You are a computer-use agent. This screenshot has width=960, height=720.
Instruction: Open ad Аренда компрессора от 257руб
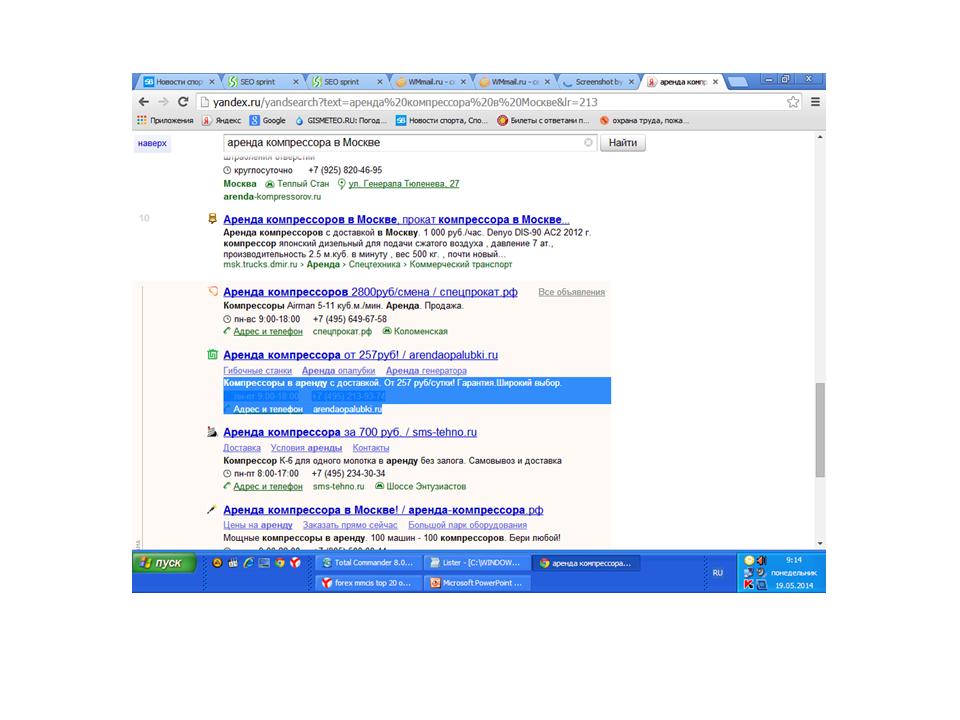[361, 355]
